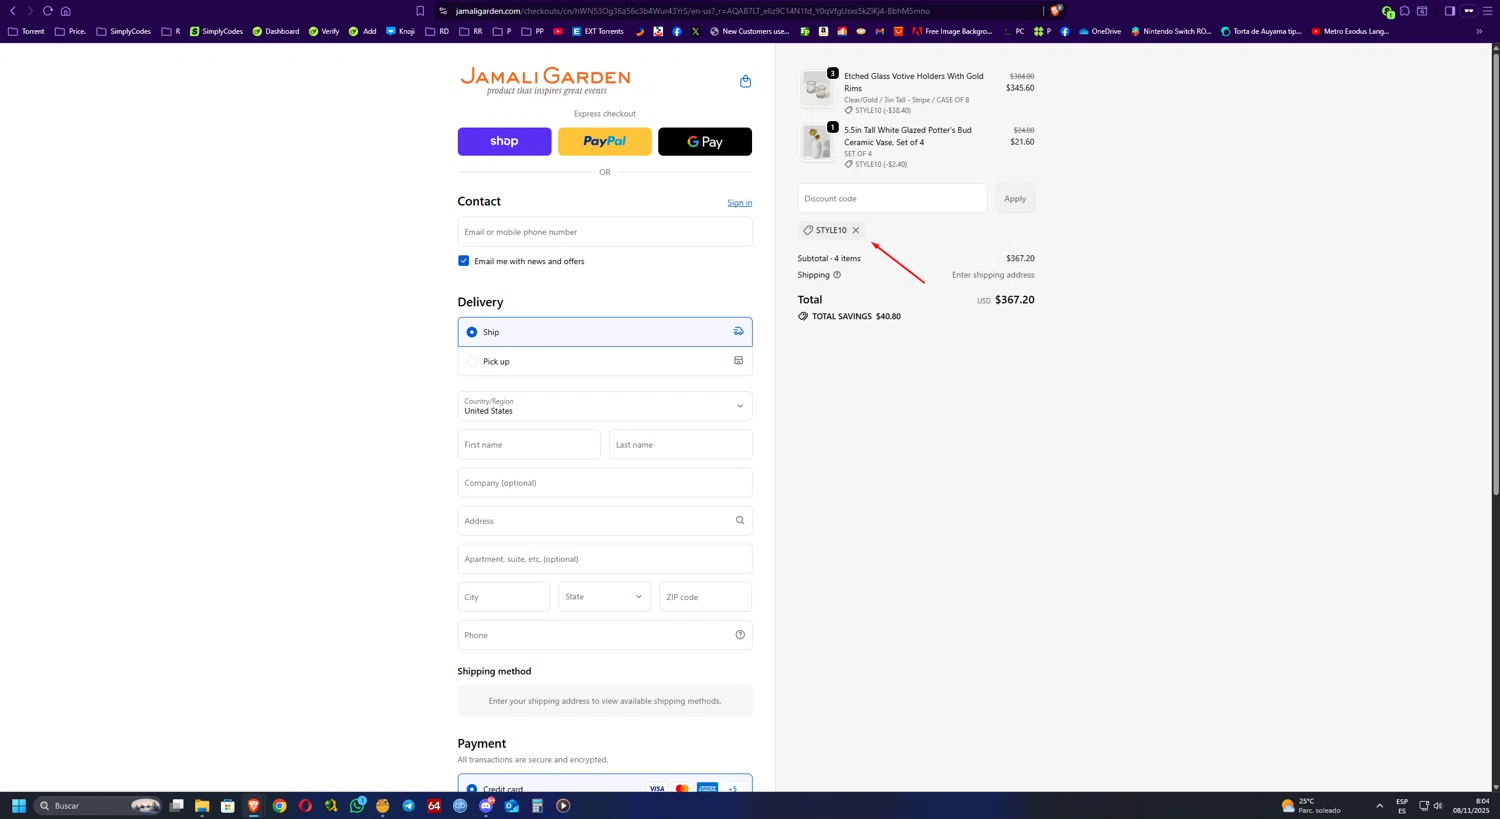Viewport: 1500px width, 819px height.
Task: Click the White Glazed Bud Vase thumbnail
Action: [817, 142]
